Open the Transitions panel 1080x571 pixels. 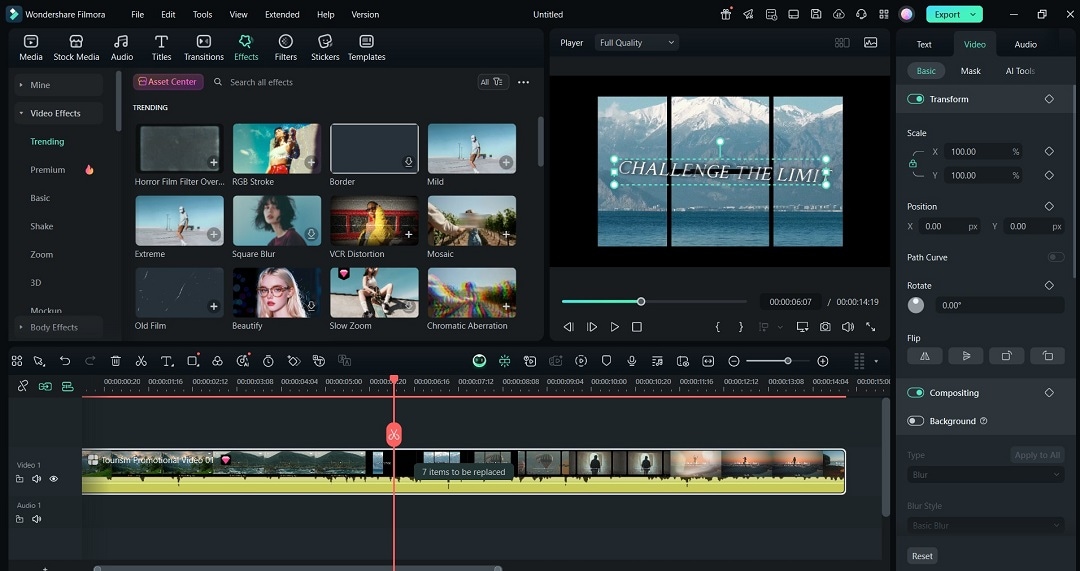[204, 48]
